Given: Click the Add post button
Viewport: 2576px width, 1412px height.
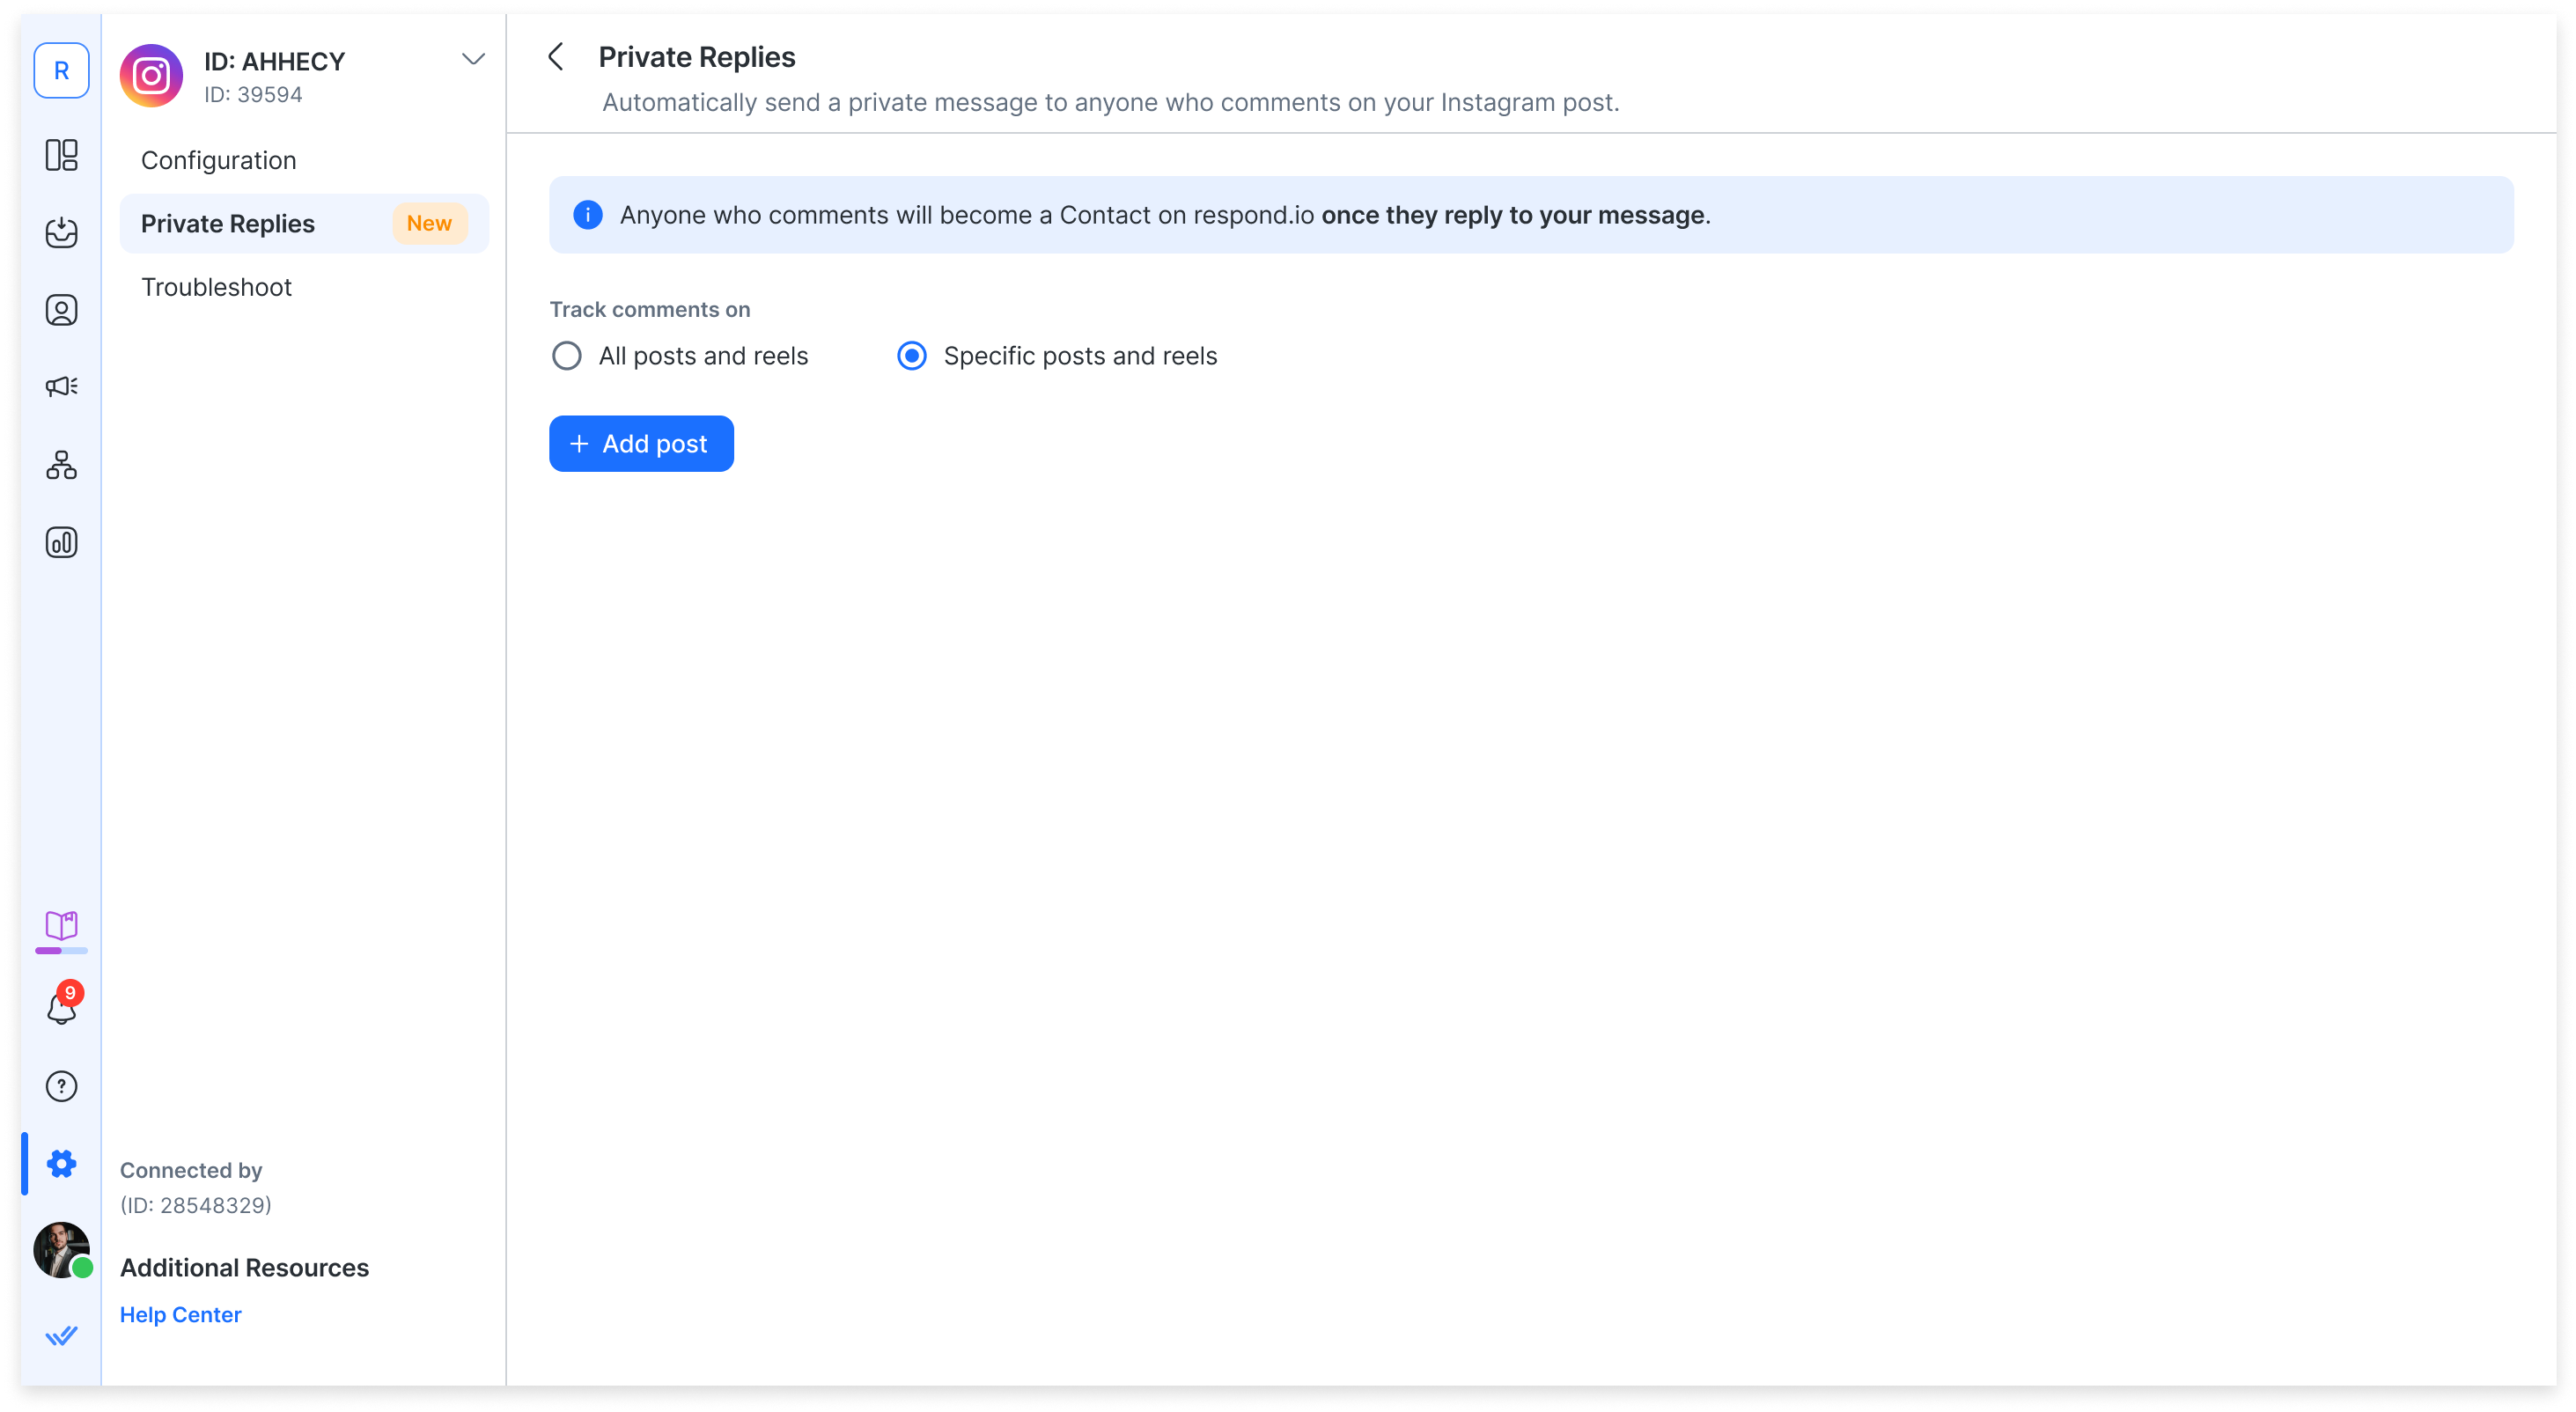Looking at the screenshot, I should pyautogui.click(x=641, y=444).
